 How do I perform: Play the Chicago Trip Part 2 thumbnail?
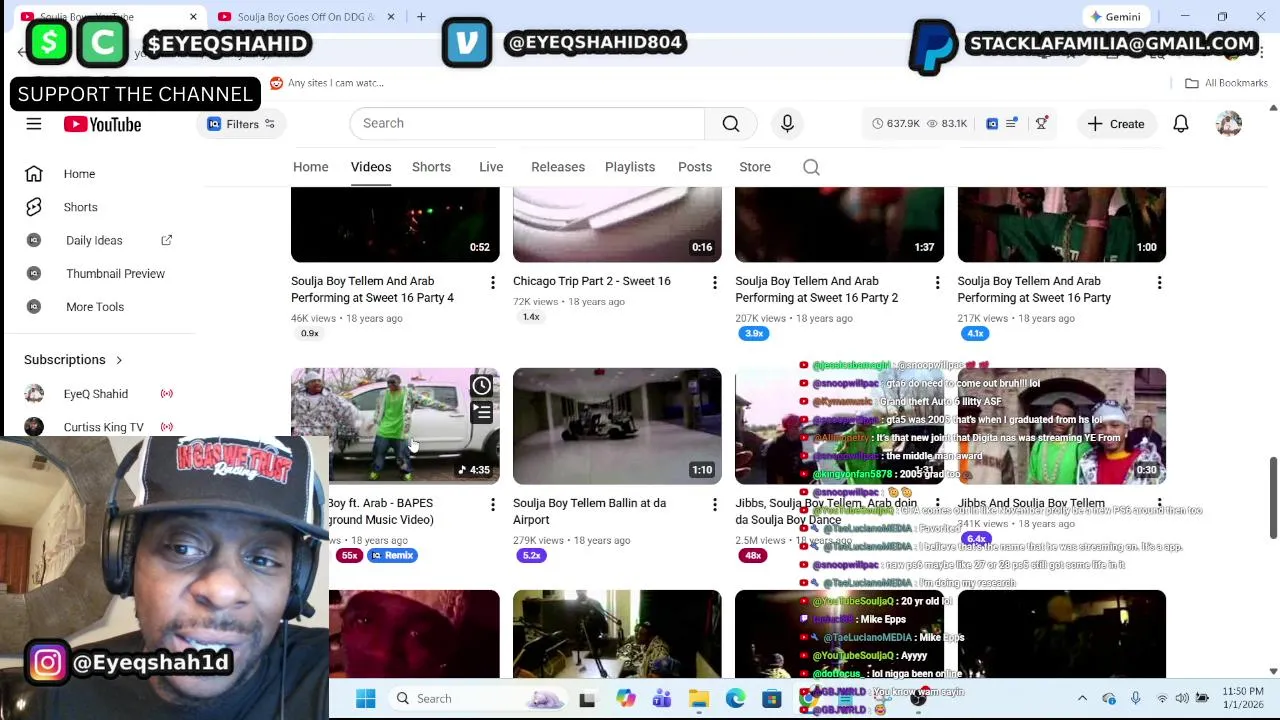(x=617, y=224)
